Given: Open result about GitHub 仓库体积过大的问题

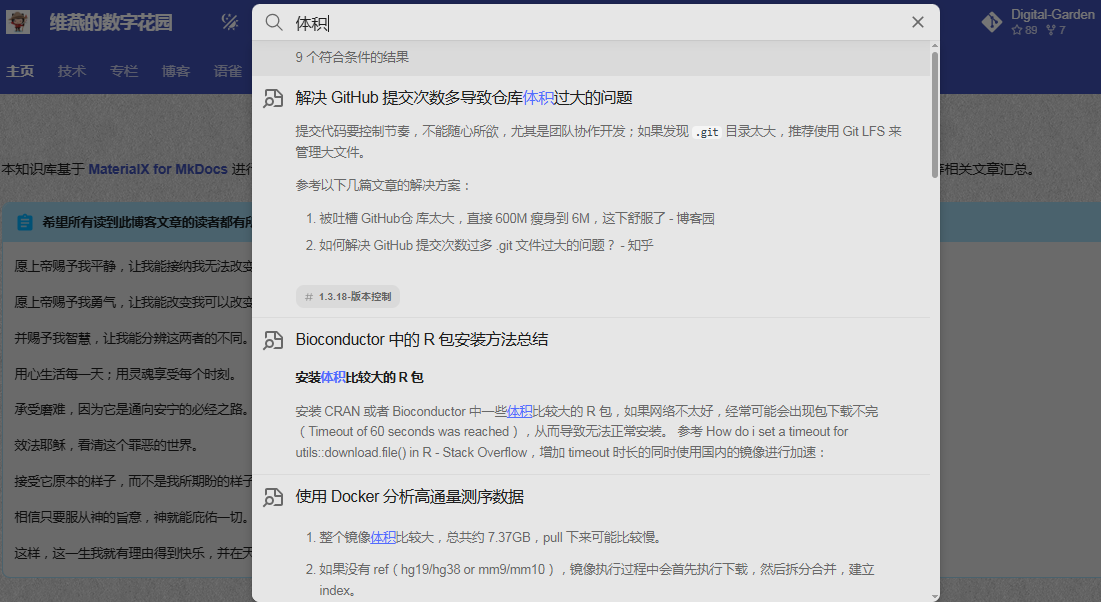Looking at the screenshot, I should pyautogui.click(x=464, y=98).
